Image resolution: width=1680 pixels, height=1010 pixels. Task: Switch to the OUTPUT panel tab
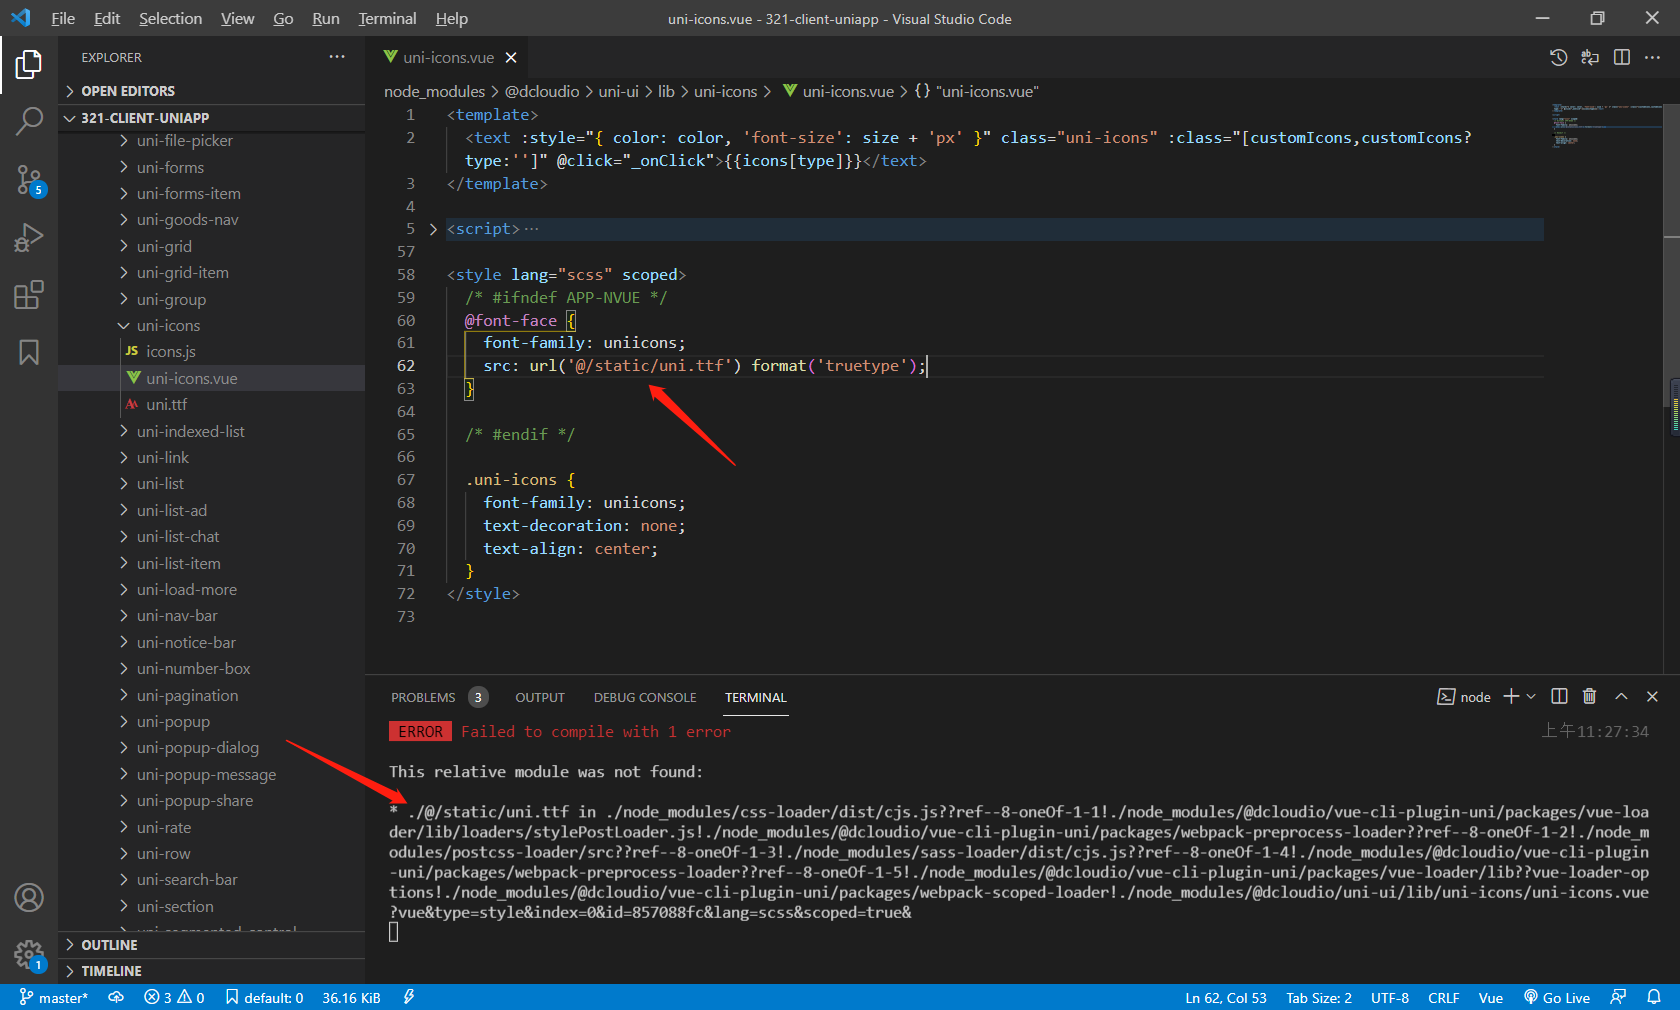point(540,697)
